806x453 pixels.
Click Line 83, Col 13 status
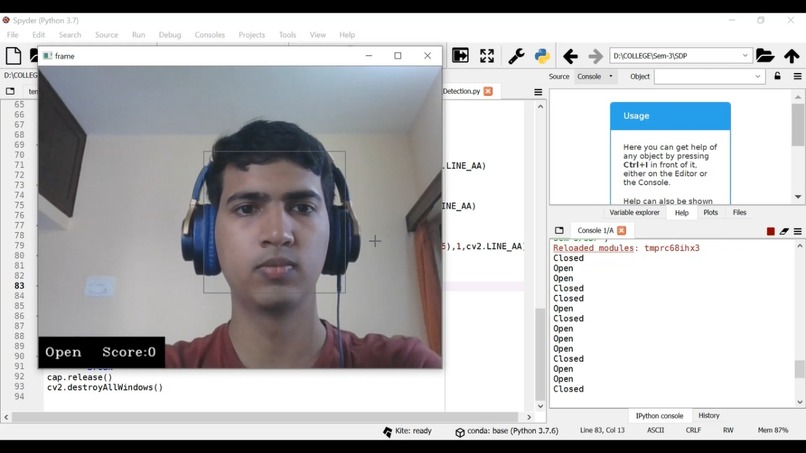pyautogui.click(x=602, y=430)
